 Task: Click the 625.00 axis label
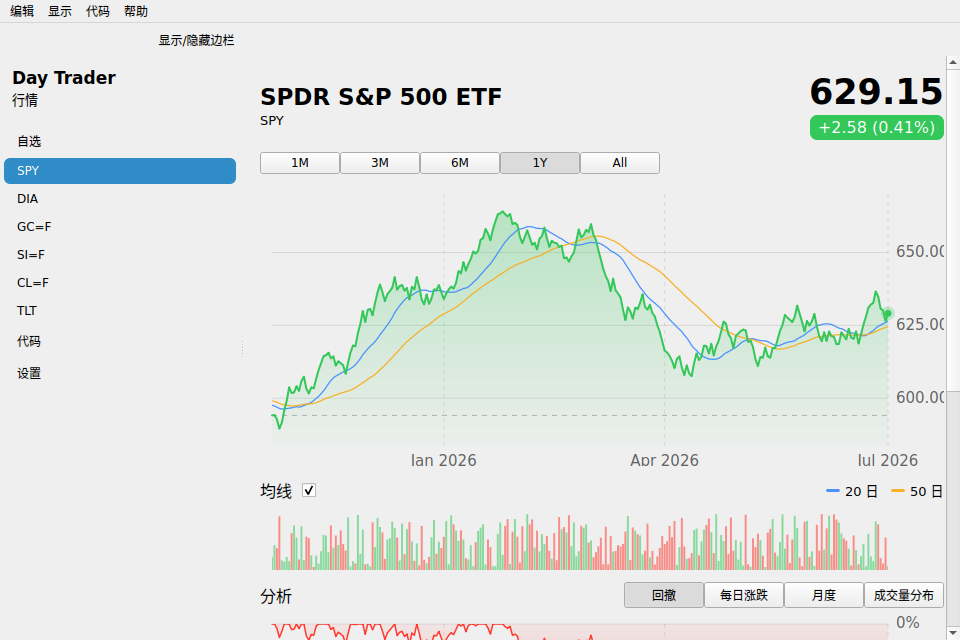(920, 325)
